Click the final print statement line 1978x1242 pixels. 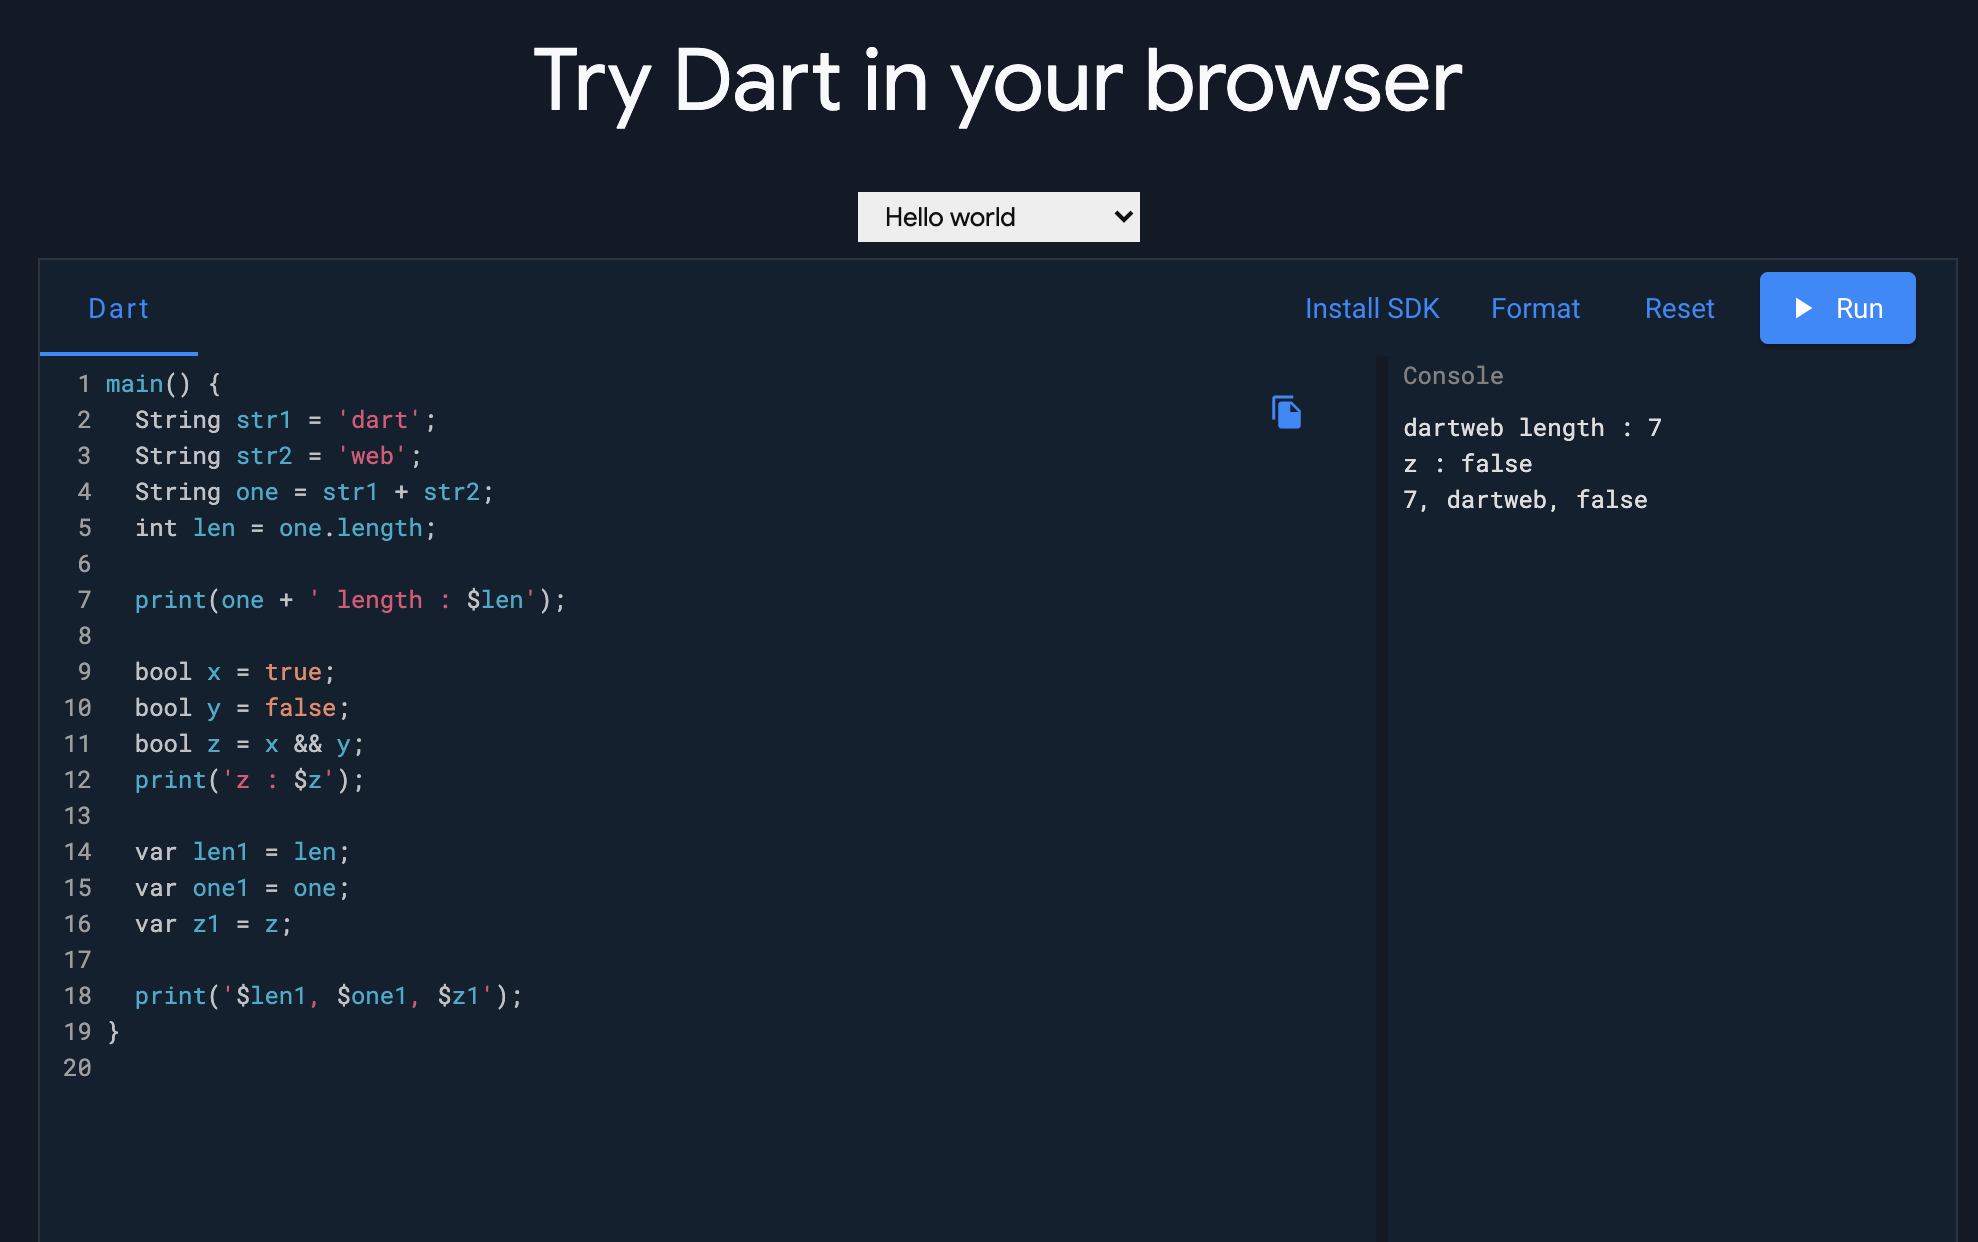coord(328,996)
